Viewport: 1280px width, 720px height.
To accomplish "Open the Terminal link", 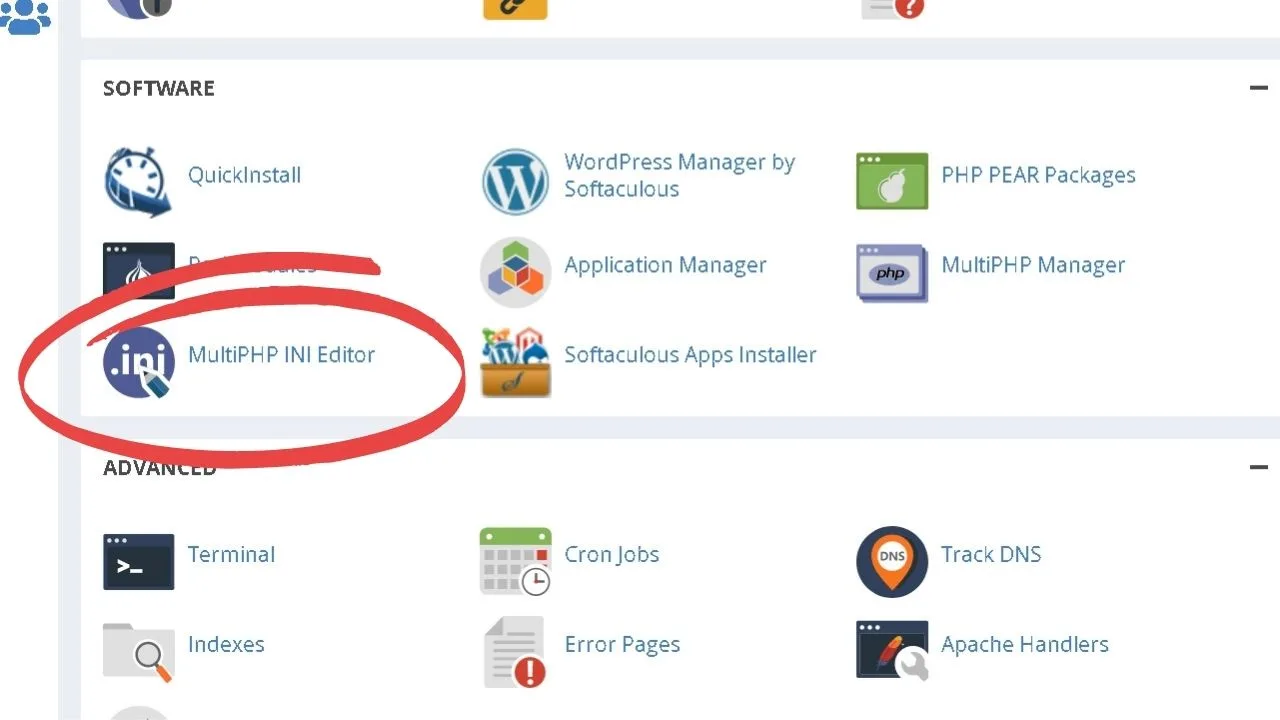I will click(x=231, y=554).
